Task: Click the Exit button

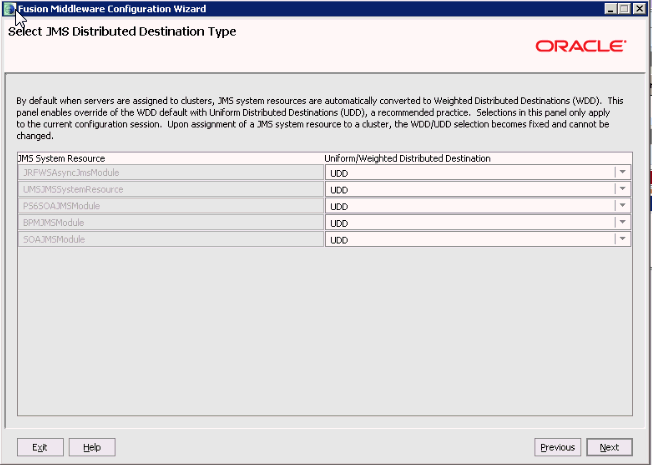Action: 41,447
